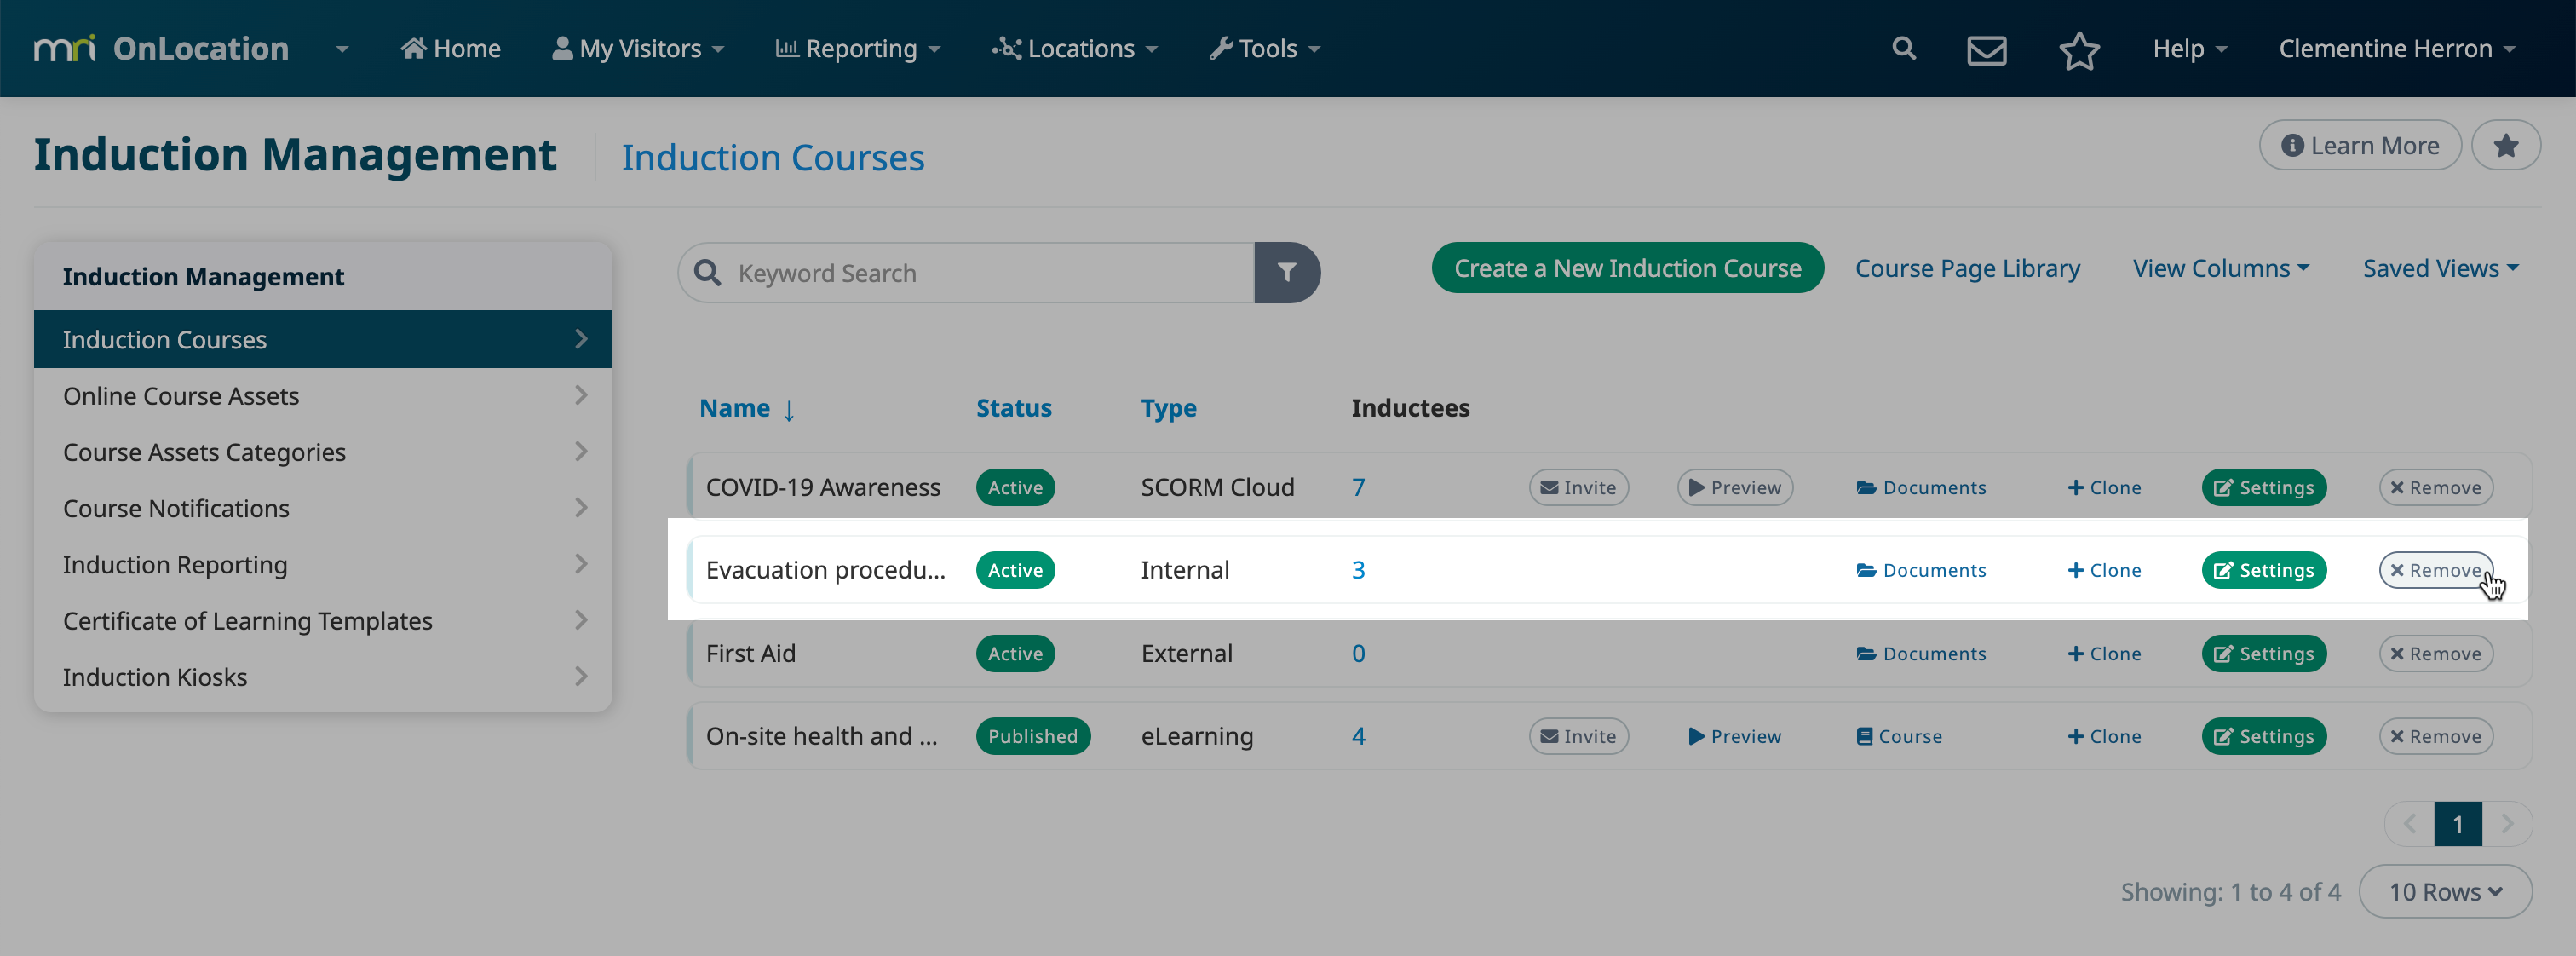Click the Remove icon for Evacuation procedure
This screenshot has height=956, width=2576.
tap(2436, 570)
